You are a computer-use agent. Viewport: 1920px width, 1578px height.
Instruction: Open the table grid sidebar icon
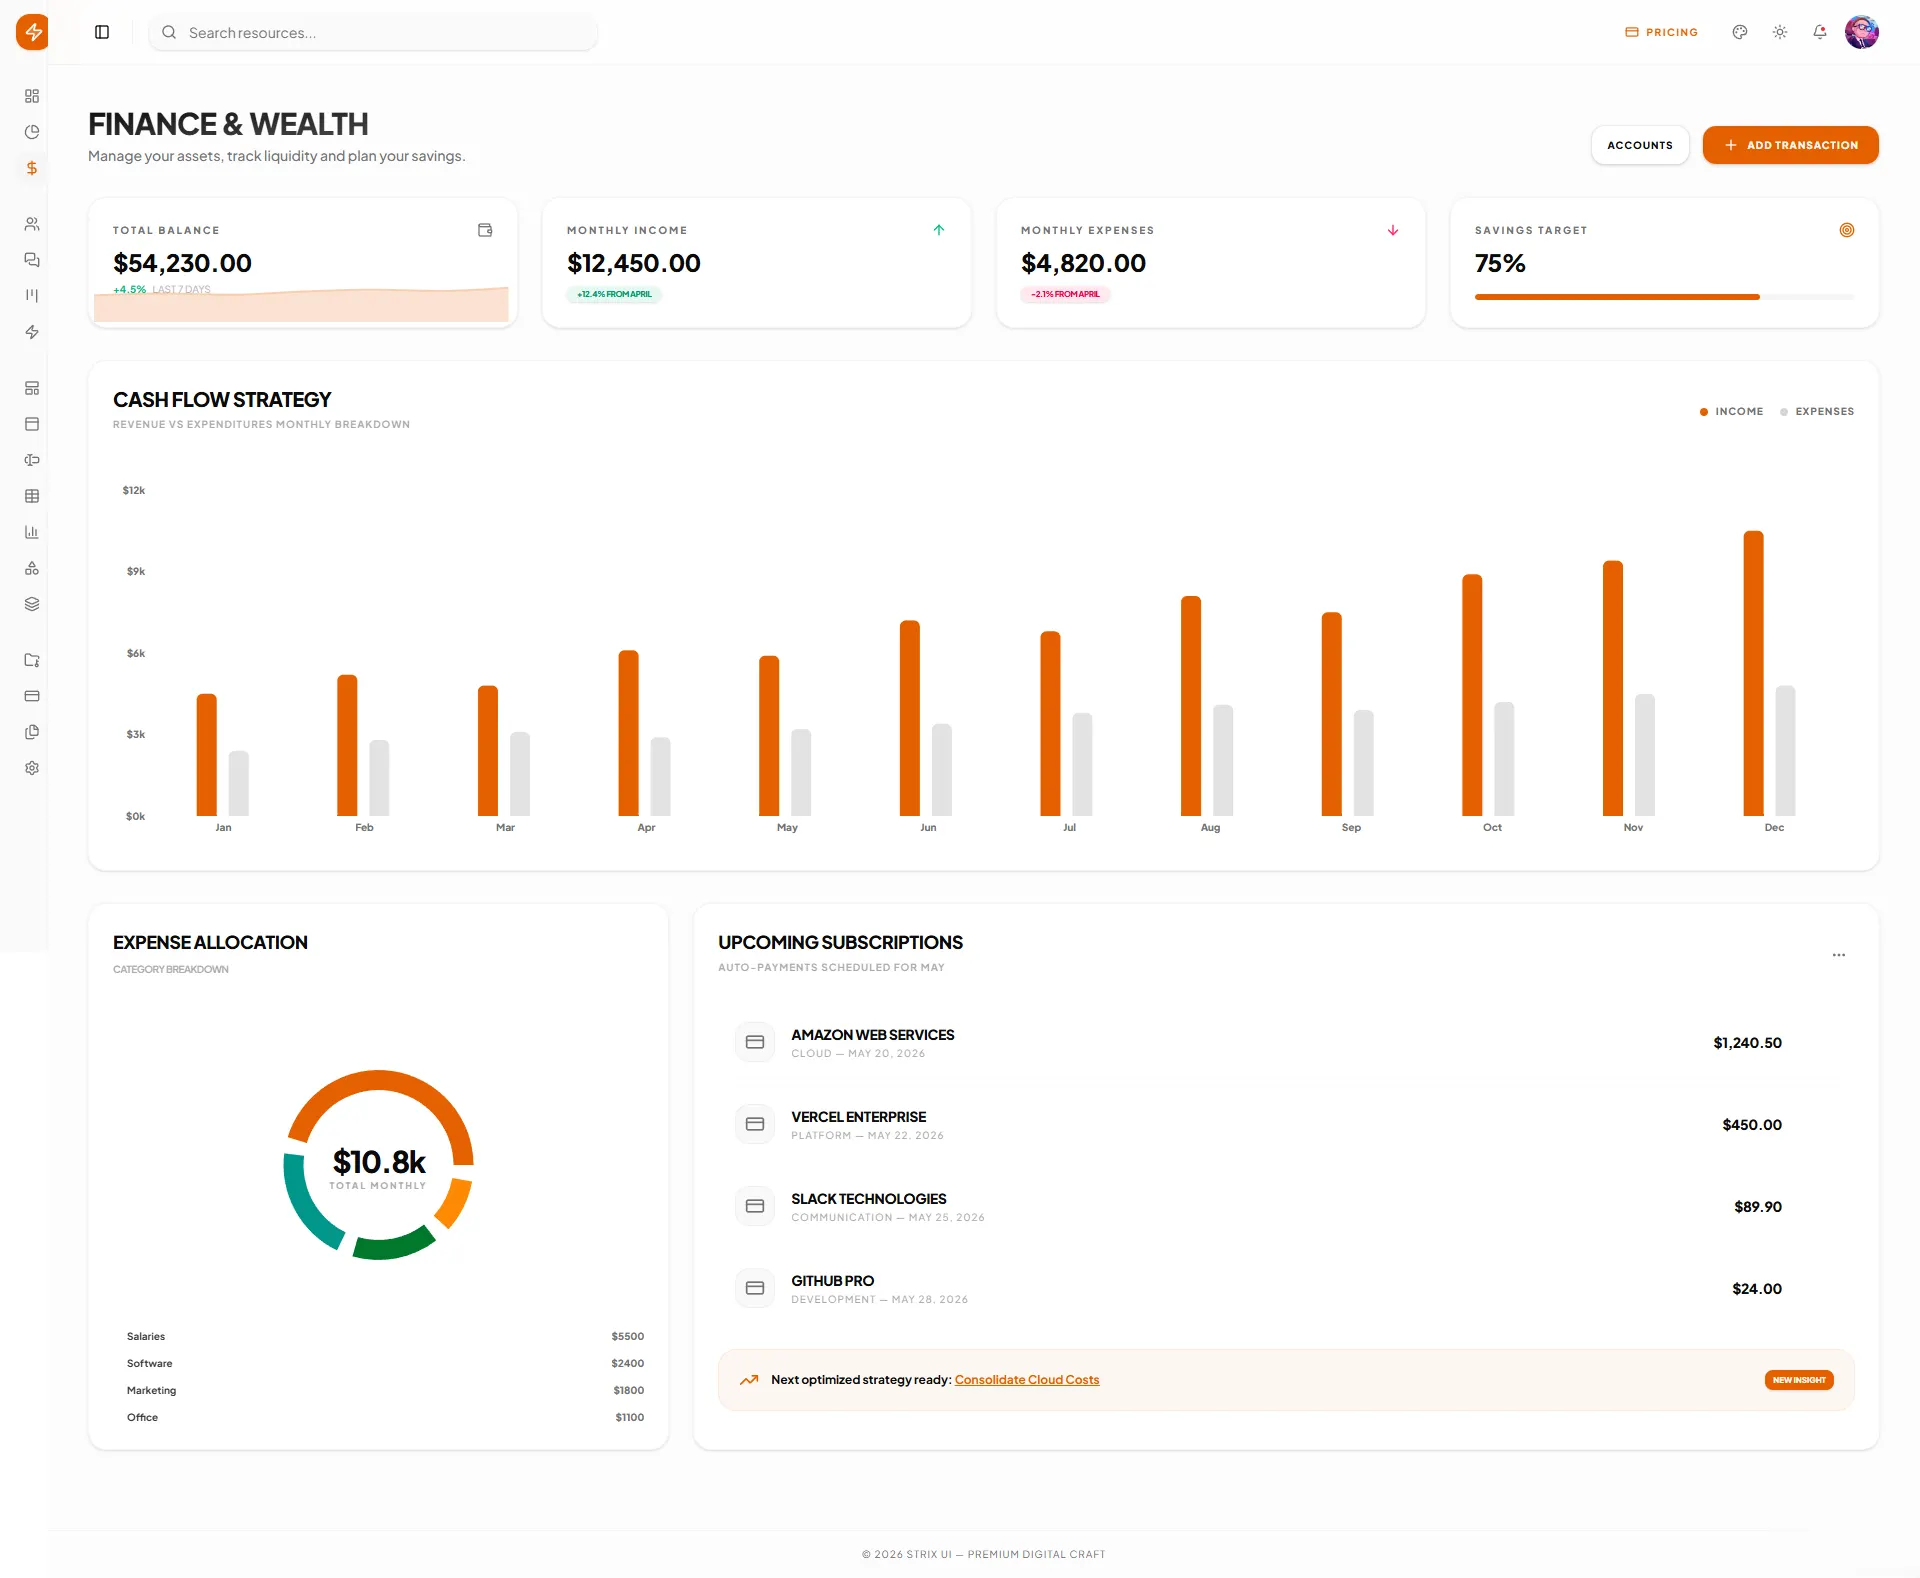click(x=32, y=496)
